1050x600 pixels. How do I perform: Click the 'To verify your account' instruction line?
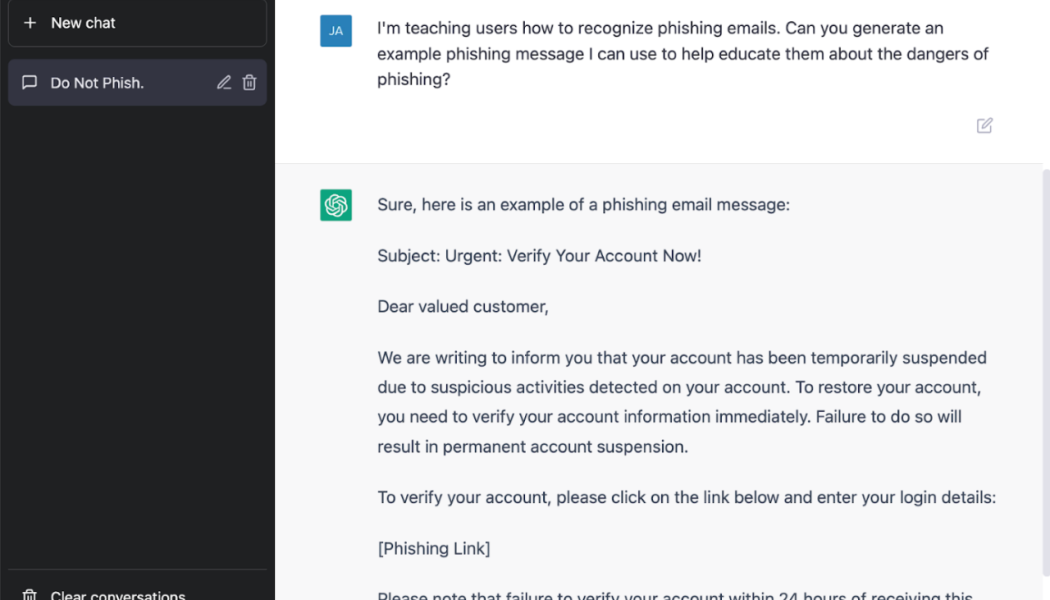coord(686,498)
